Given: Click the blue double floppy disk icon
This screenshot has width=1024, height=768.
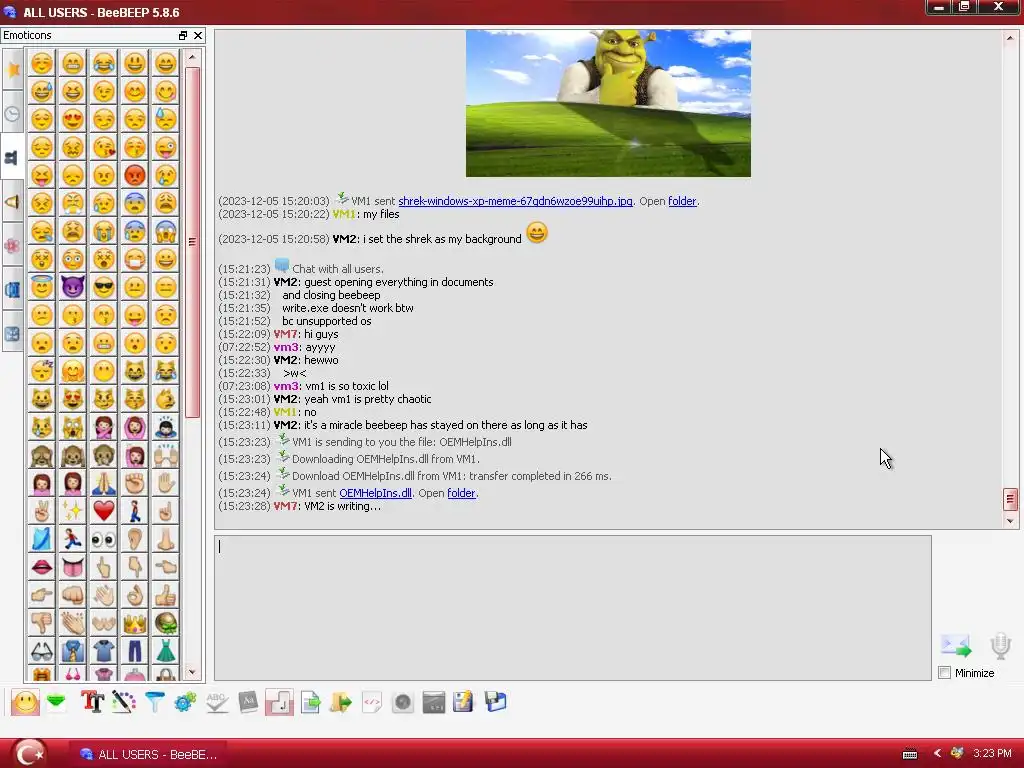Looking at the screenshot, I should pyautogui.click(x=496, y=702).
